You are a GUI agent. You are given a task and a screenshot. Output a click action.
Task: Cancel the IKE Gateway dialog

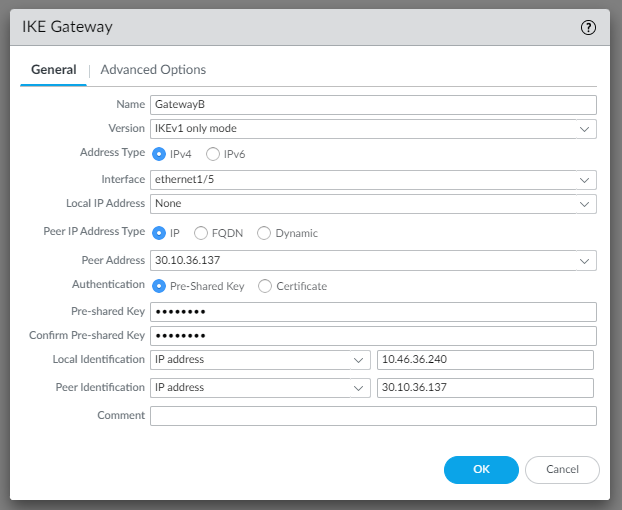[563, 469]
